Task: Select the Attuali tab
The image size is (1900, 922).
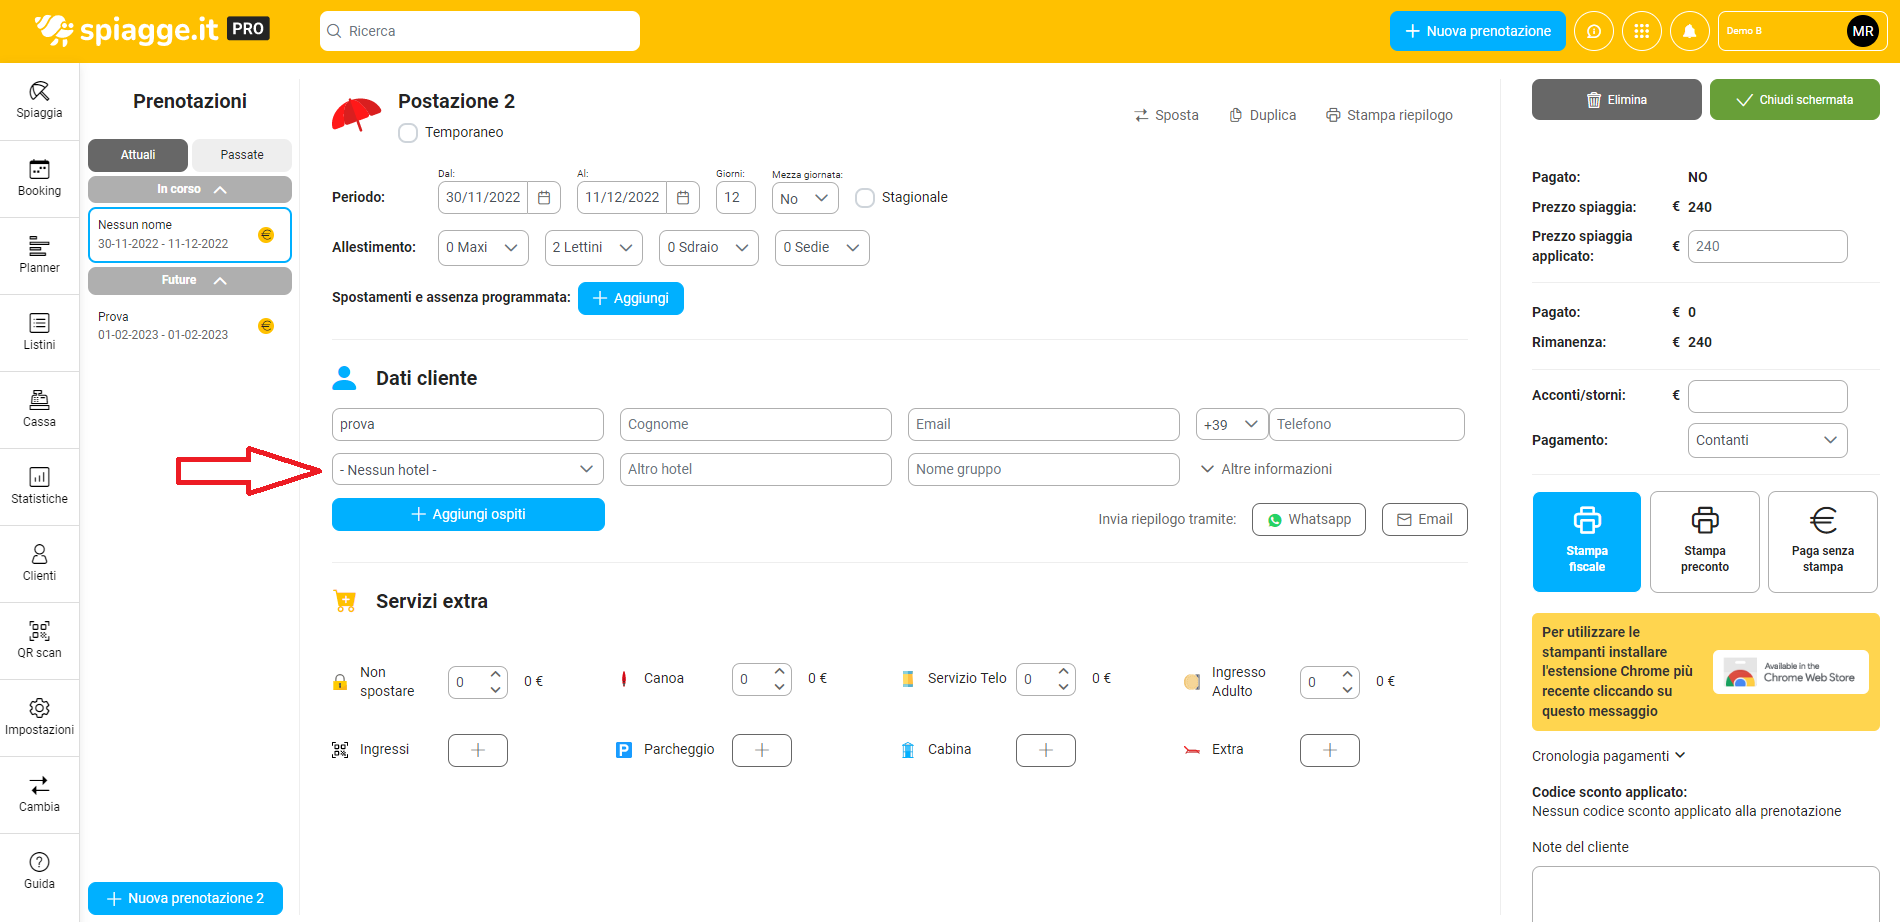Action: click(x=138, y=155)
